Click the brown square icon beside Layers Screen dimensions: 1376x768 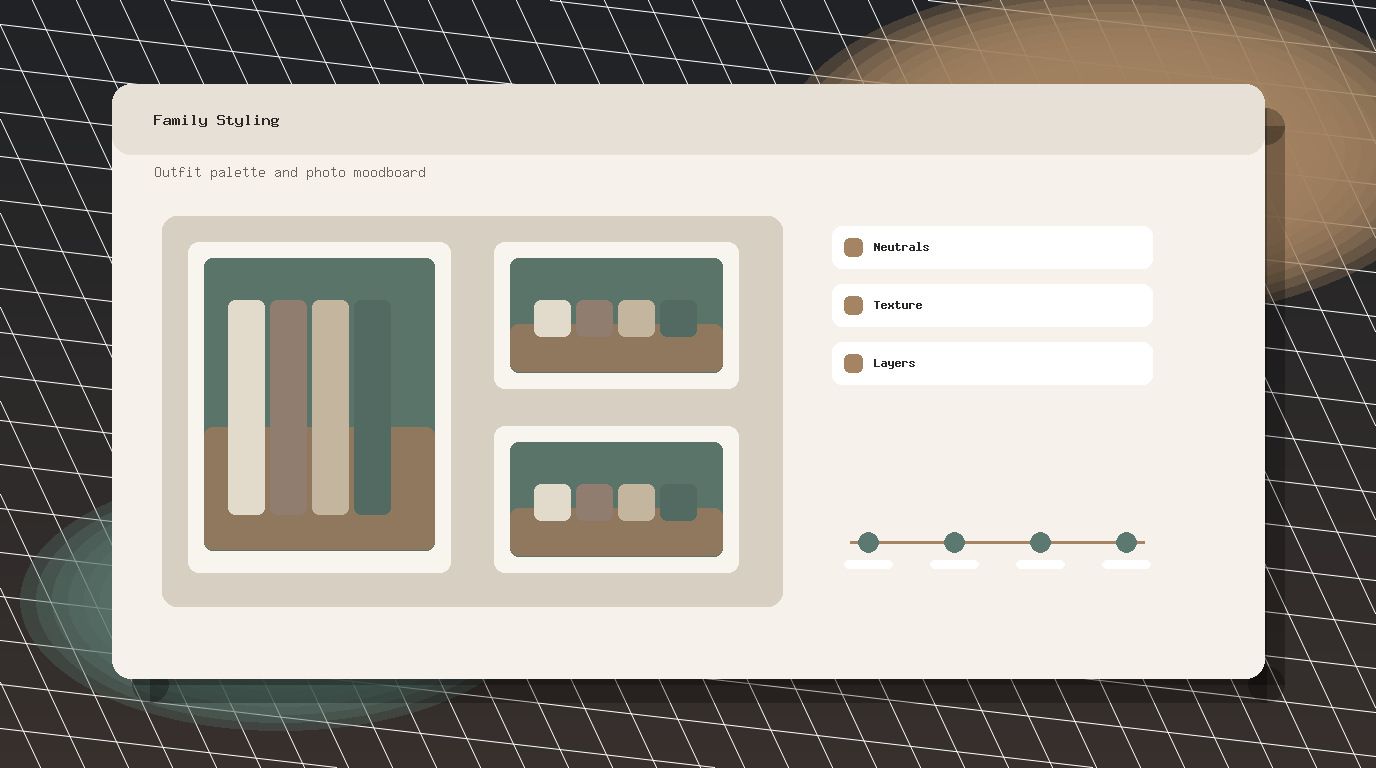click(853, 363)
